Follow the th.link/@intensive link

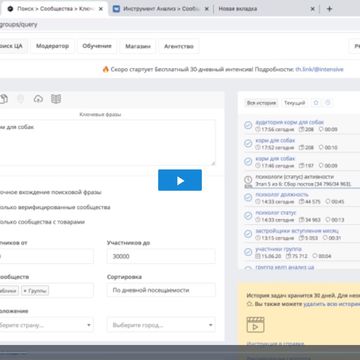tap(319, 69)
